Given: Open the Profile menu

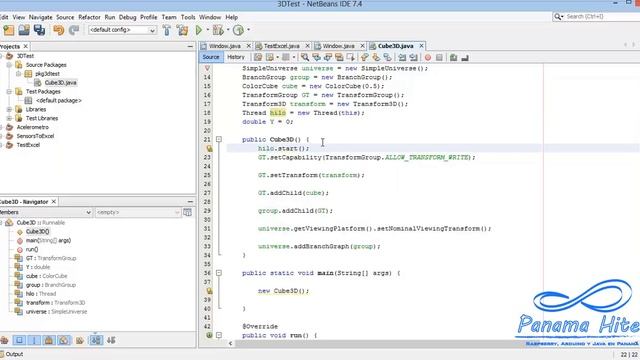Looking at the screenshot, I should coord(149,17).
